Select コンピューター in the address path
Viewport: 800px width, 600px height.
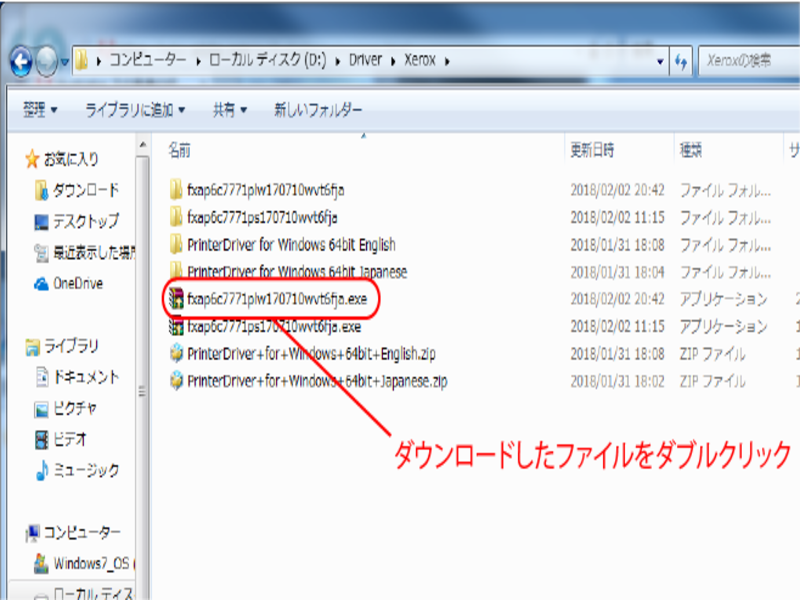point(148,60)
